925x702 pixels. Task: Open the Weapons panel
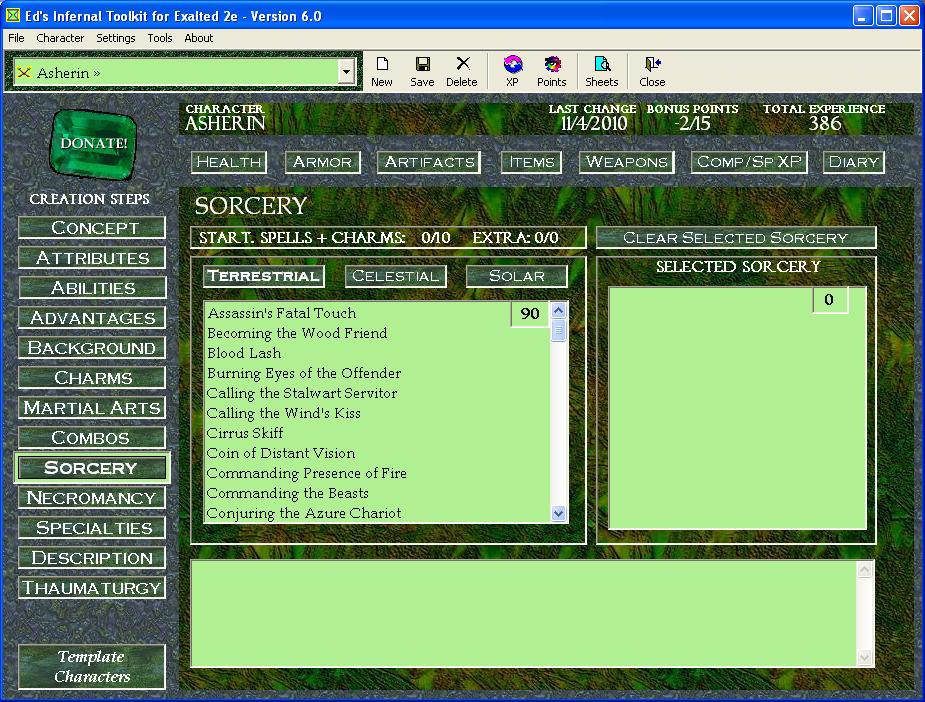point(626,162)
